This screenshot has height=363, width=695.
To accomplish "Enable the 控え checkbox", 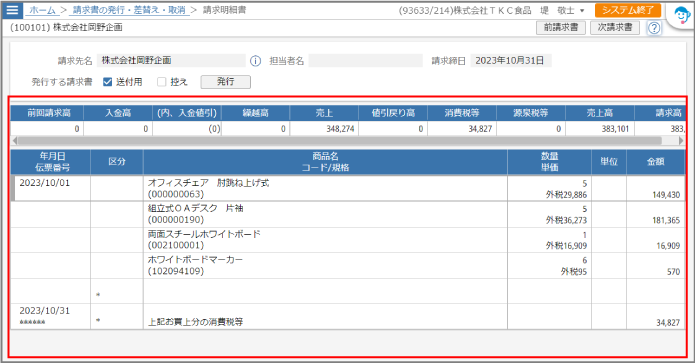I will (161, 82).
